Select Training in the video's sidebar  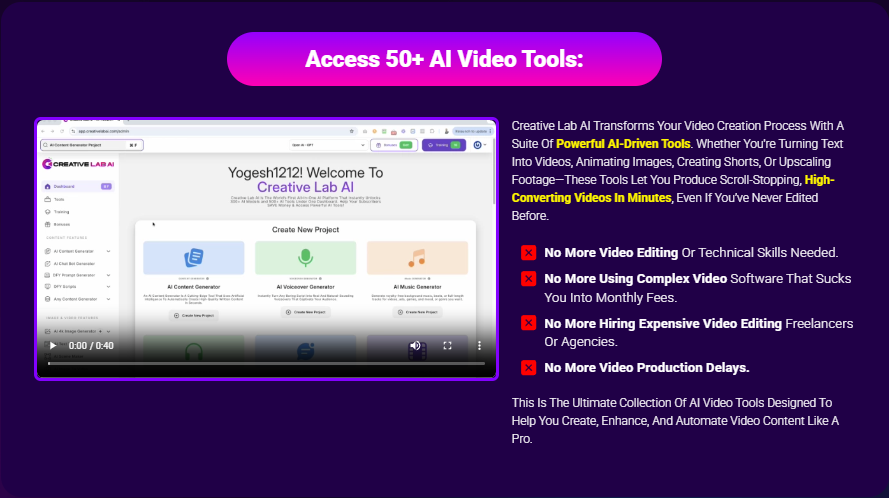pos(61,212)
